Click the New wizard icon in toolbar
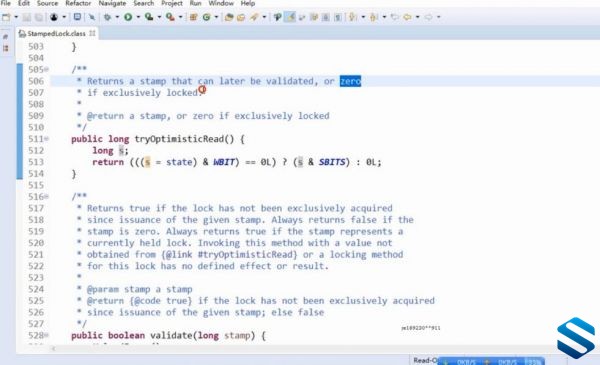 click(6, 17)
